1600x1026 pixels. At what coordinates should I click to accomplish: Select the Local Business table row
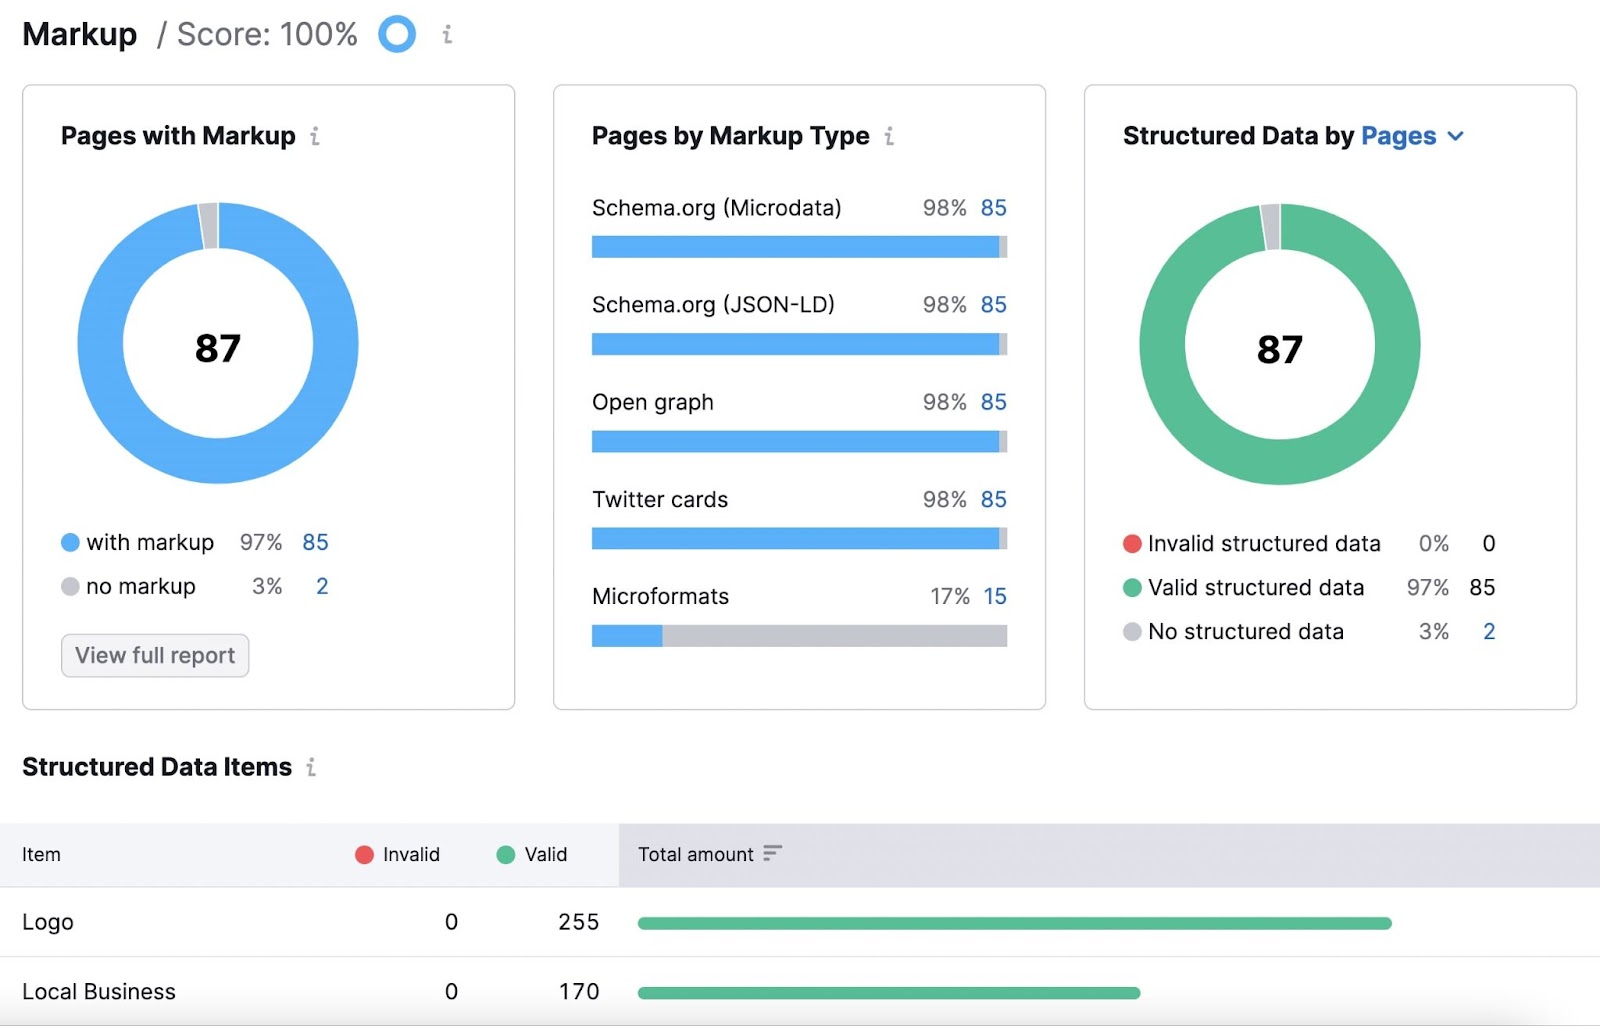99,991
